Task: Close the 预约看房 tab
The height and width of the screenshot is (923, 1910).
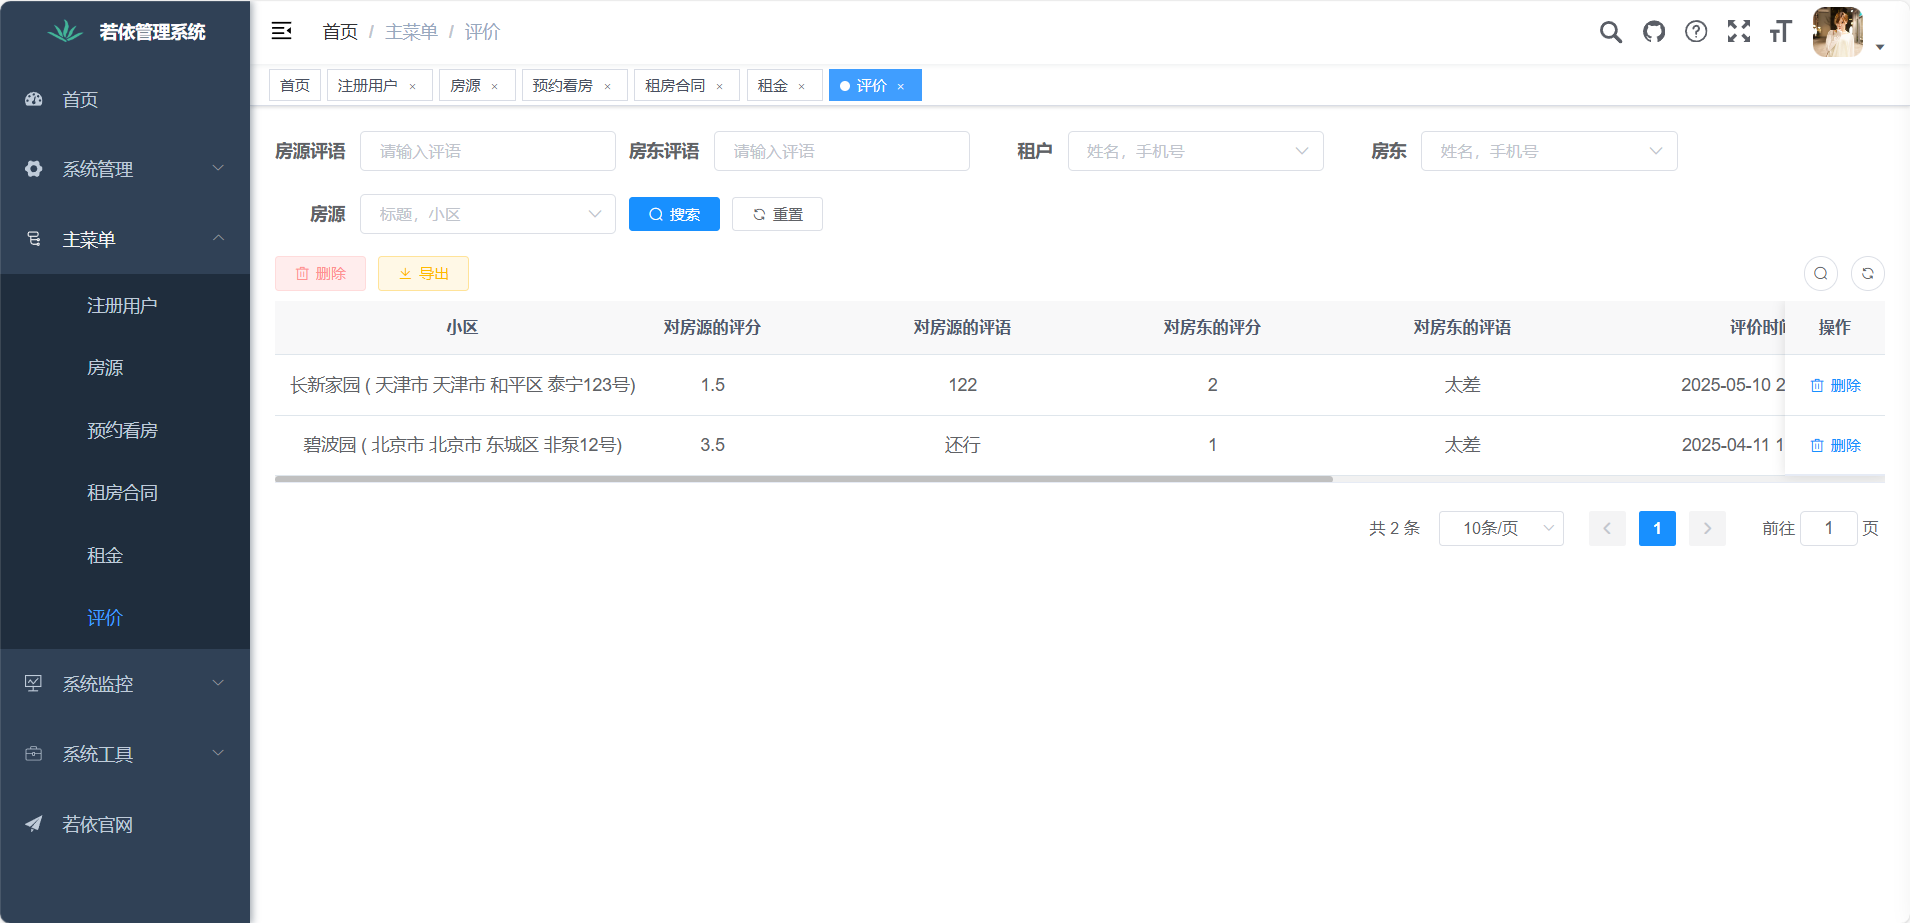Action: coord(607,87)
